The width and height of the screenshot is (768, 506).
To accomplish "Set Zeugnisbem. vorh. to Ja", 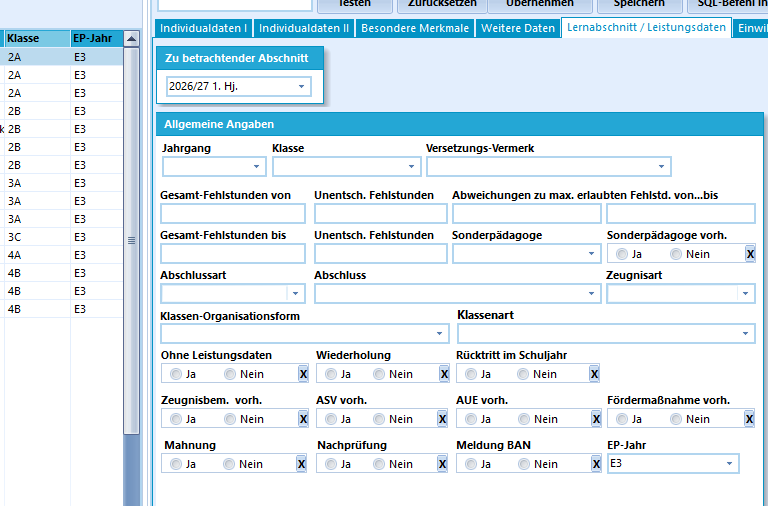I will tap(183, 419).
